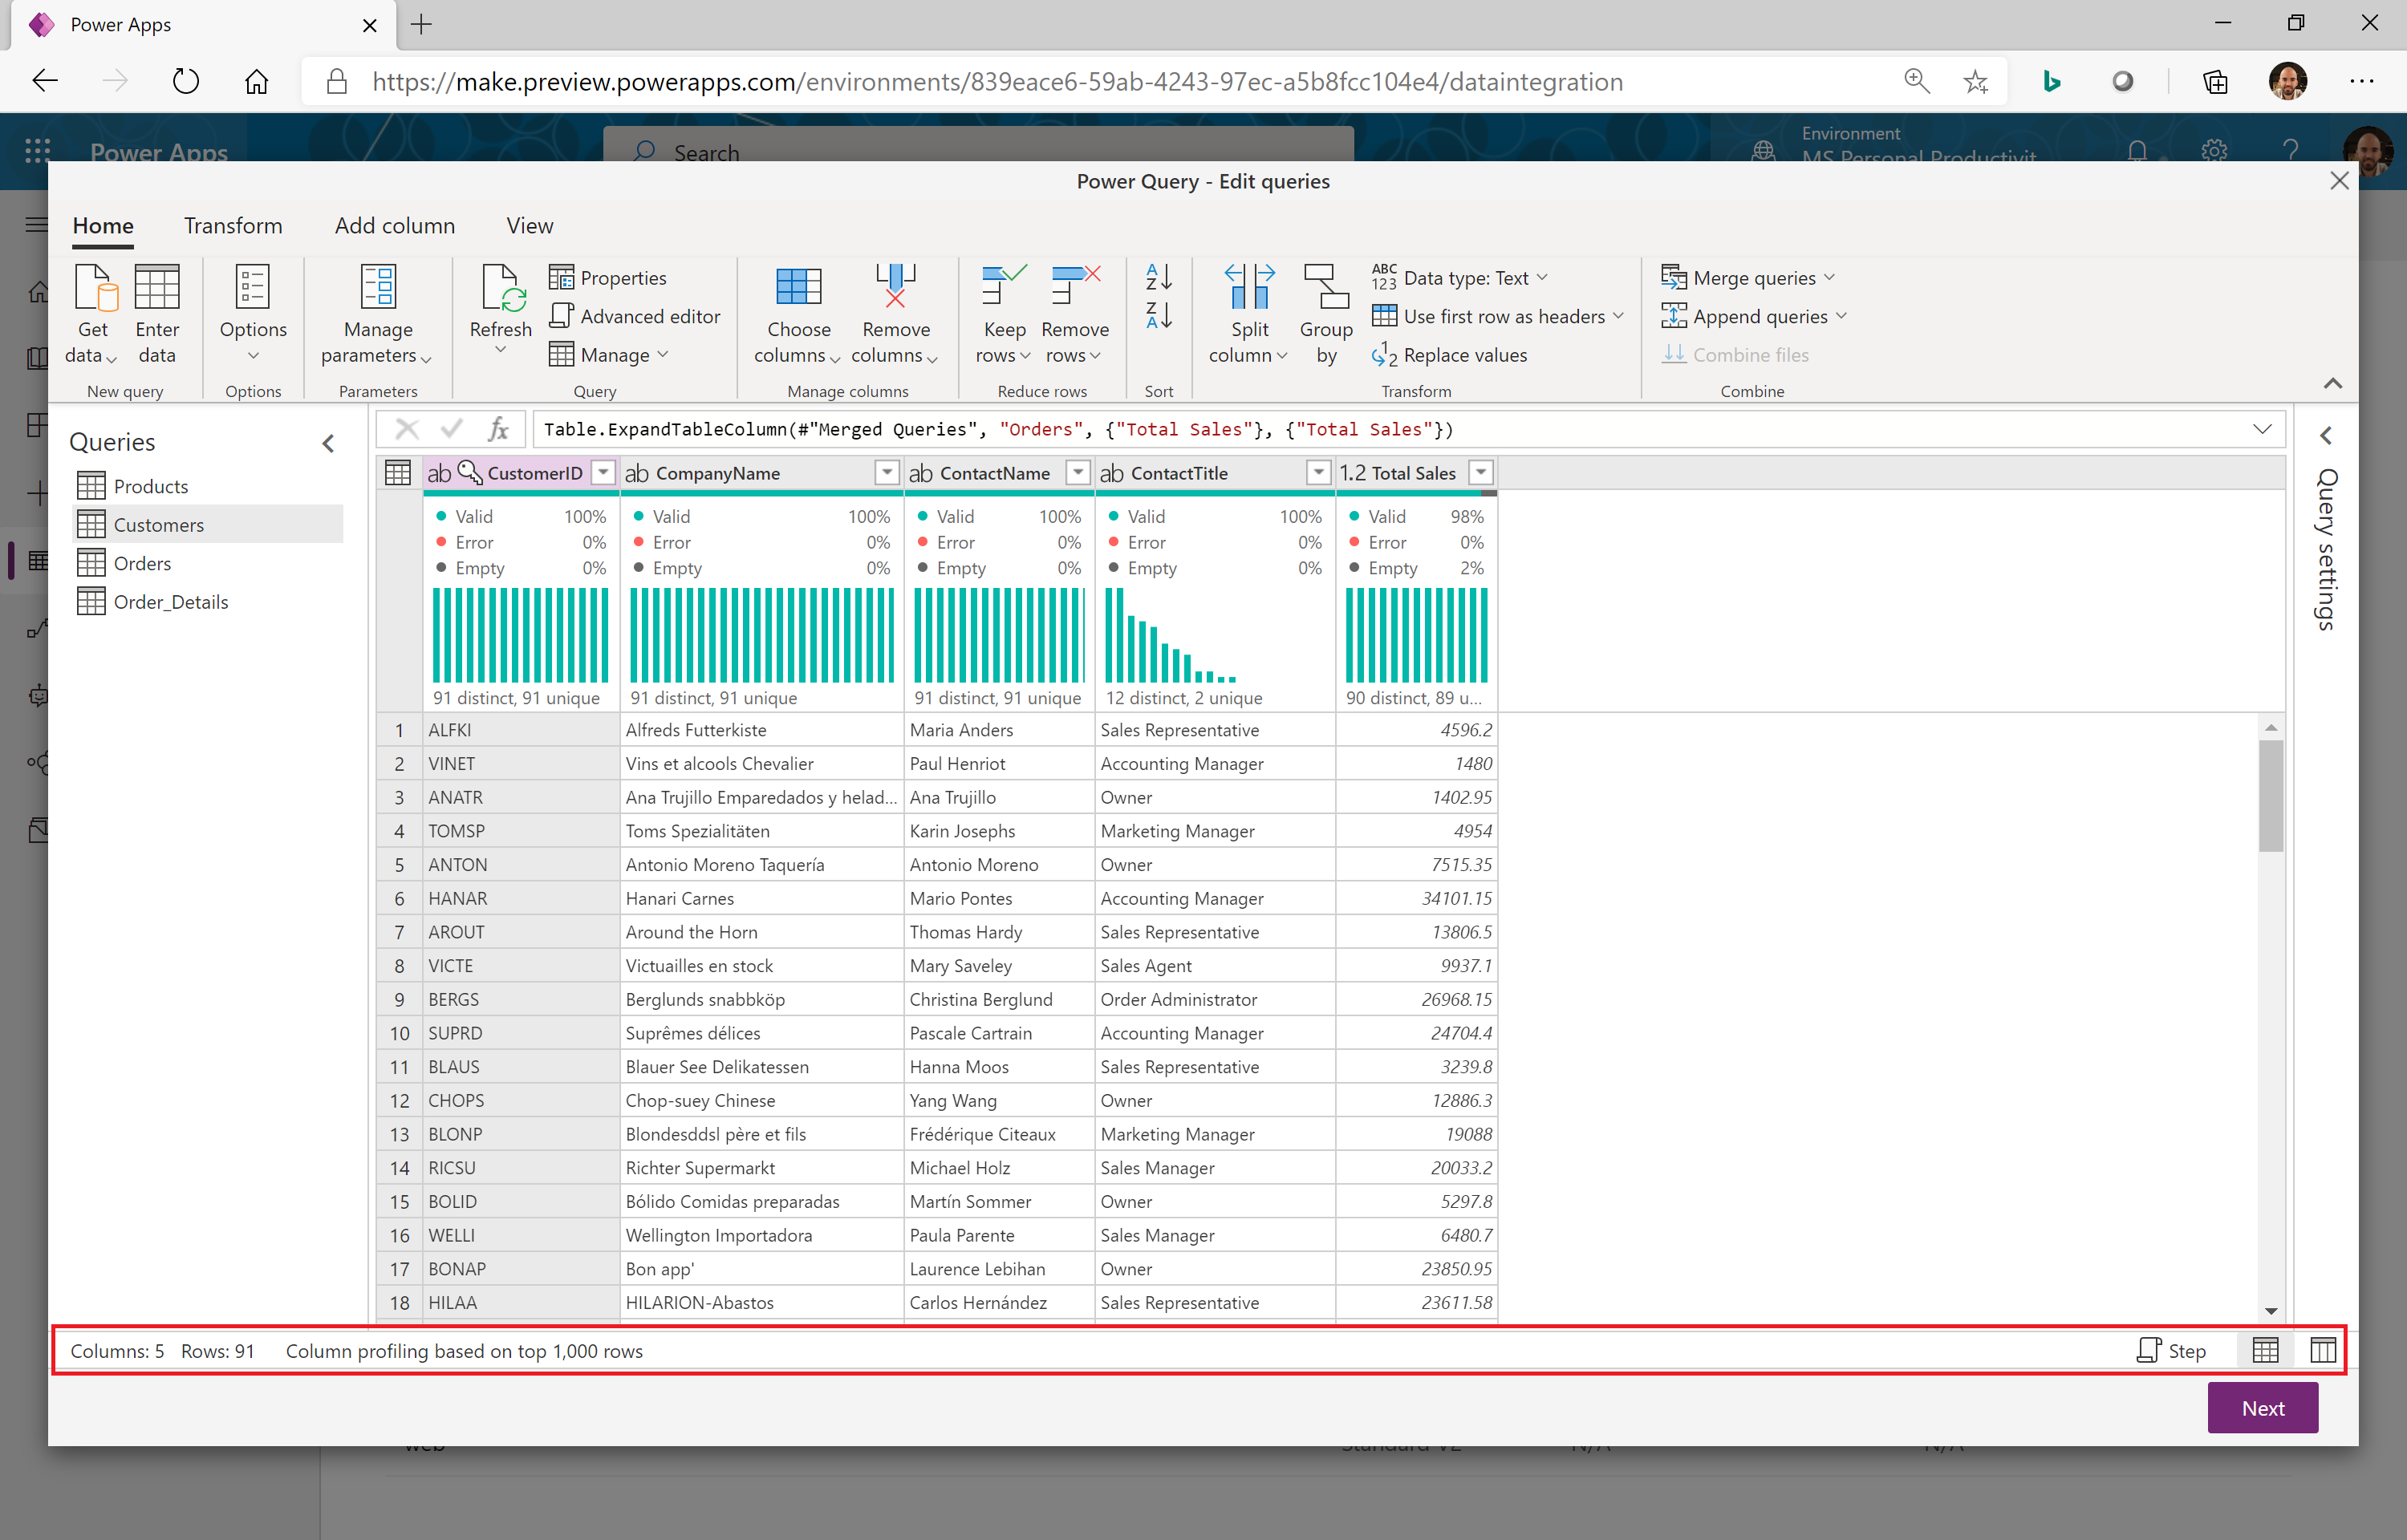This screenshot has height=1540, width=2407.
Task: Open the Add column tab
Action: [x=394, y=226]
